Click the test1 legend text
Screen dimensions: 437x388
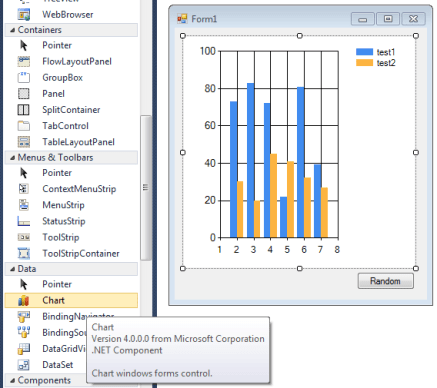point(386,52)
